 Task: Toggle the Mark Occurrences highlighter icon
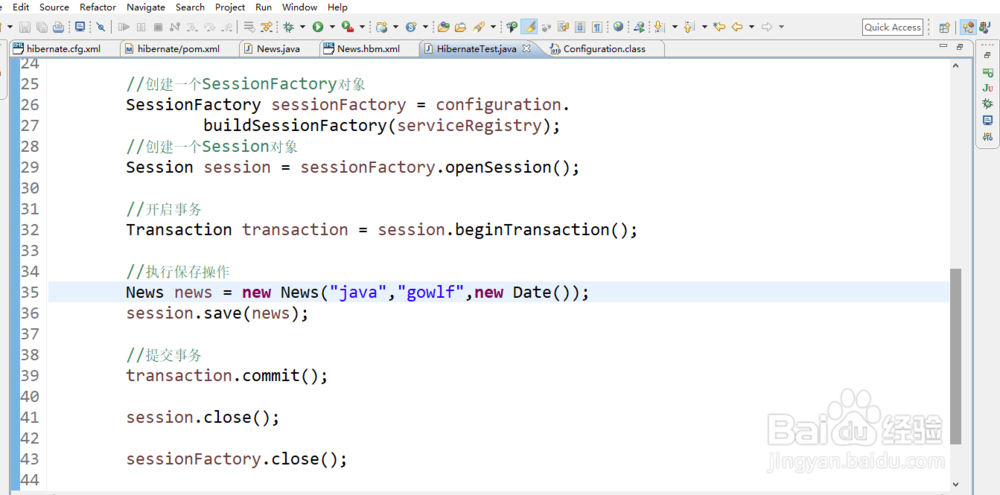[529, 27]
